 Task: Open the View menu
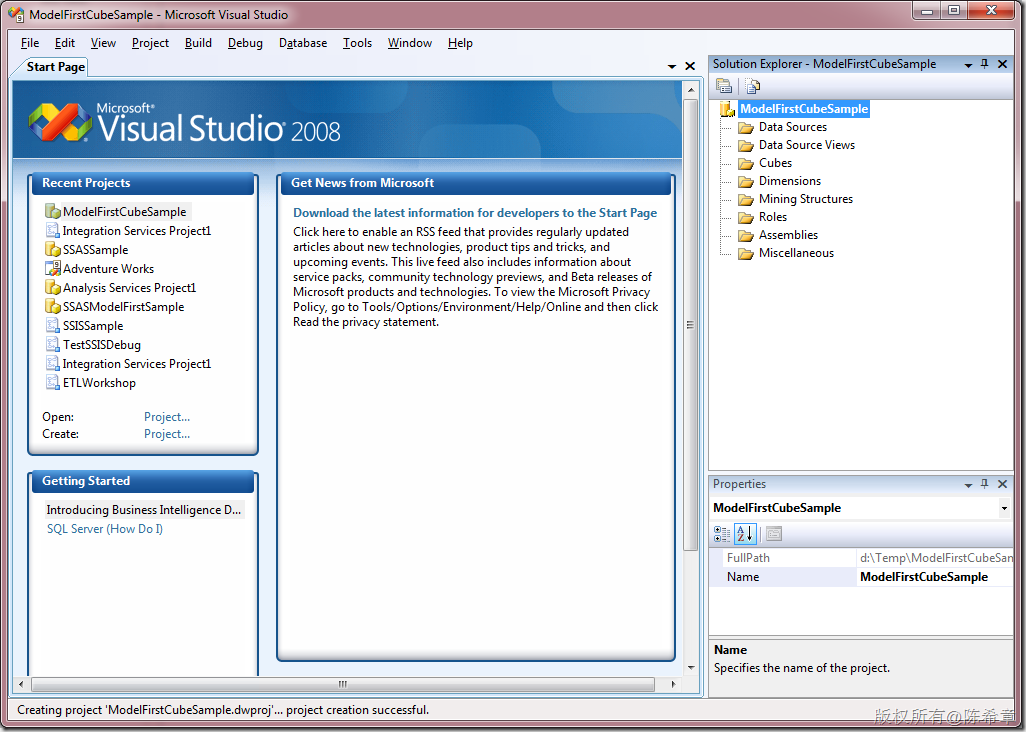[x=103, y=43]
